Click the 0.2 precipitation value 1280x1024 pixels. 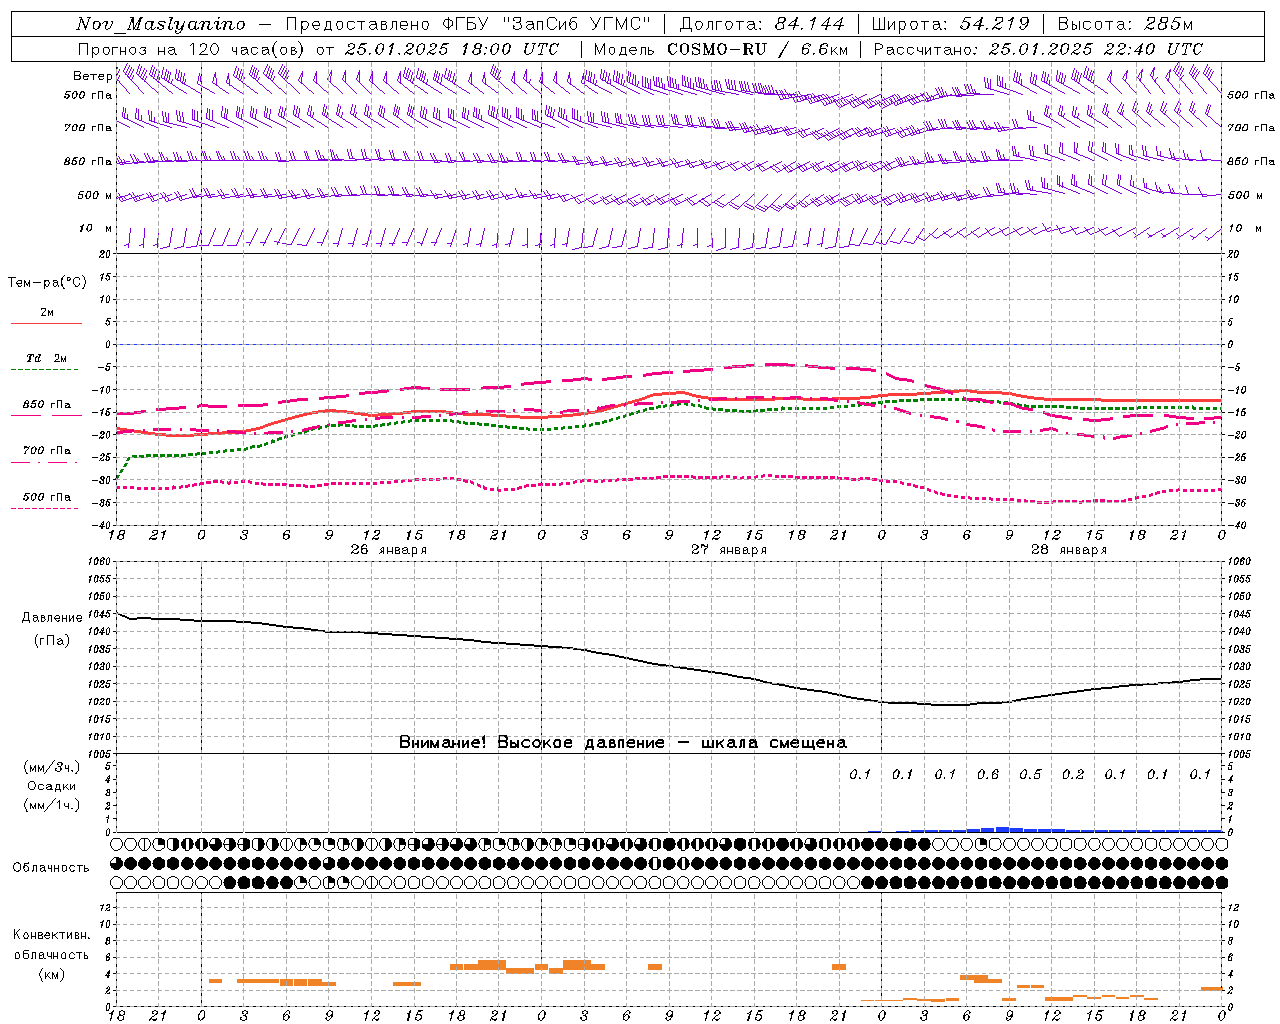(x=1073, y=775)
